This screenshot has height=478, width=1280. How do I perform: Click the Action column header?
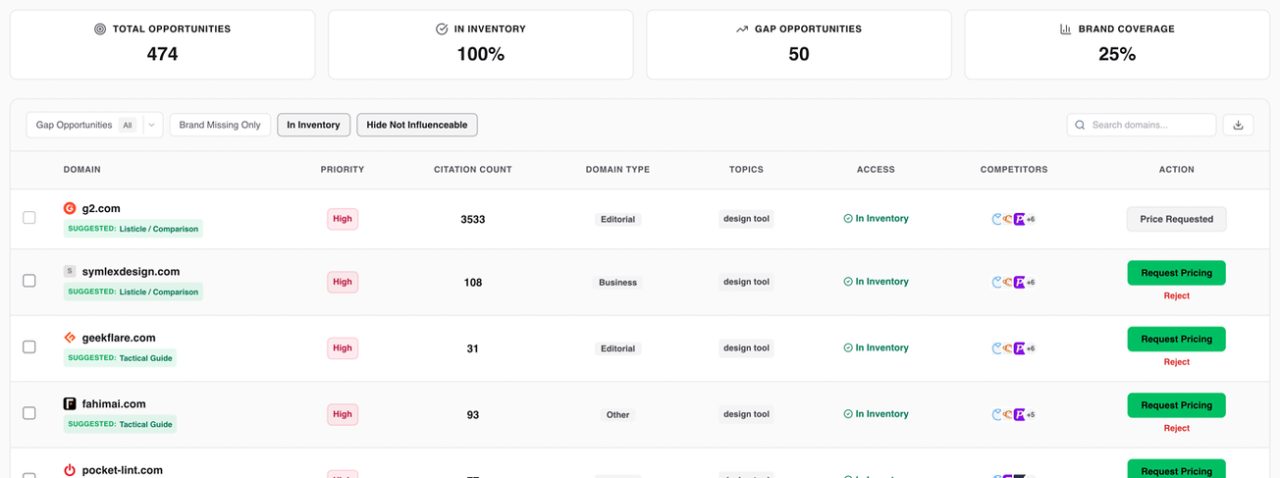1177,169
